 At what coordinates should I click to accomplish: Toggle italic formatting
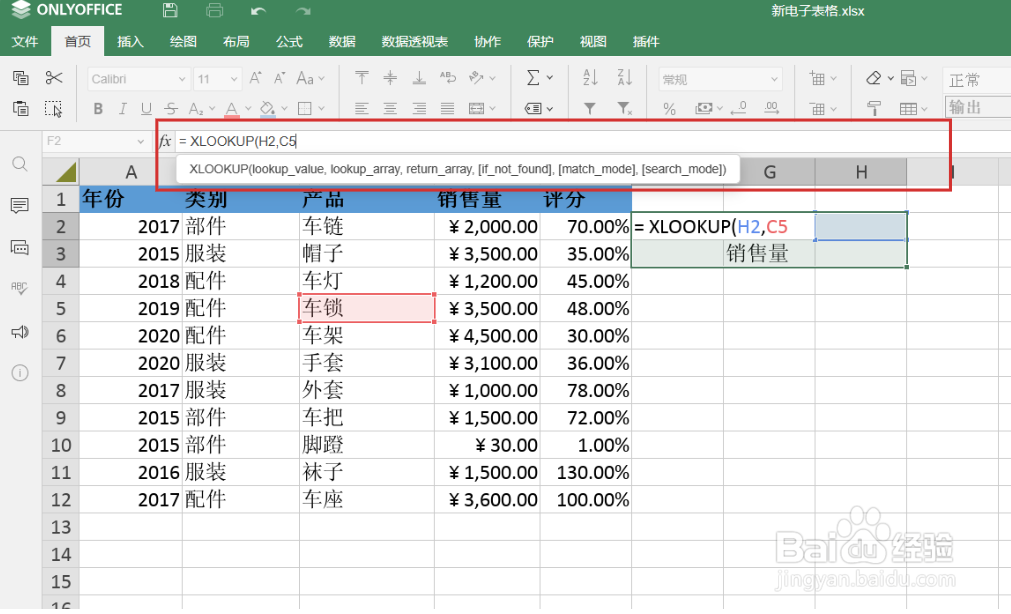[122, 108]
